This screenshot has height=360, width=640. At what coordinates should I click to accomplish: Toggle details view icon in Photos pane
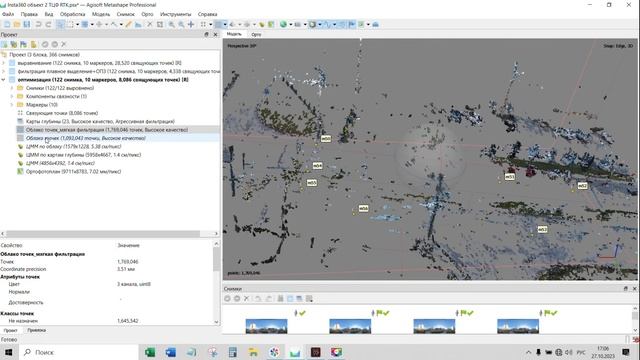coord(309,299)
